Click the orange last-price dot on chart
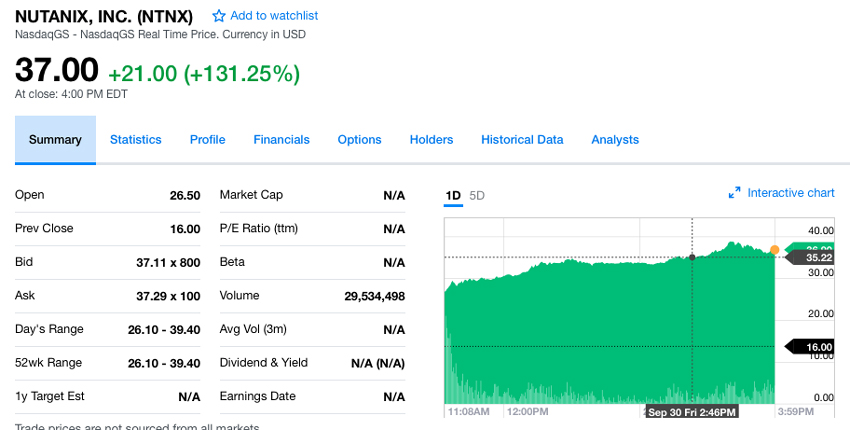 pos(774,250)
